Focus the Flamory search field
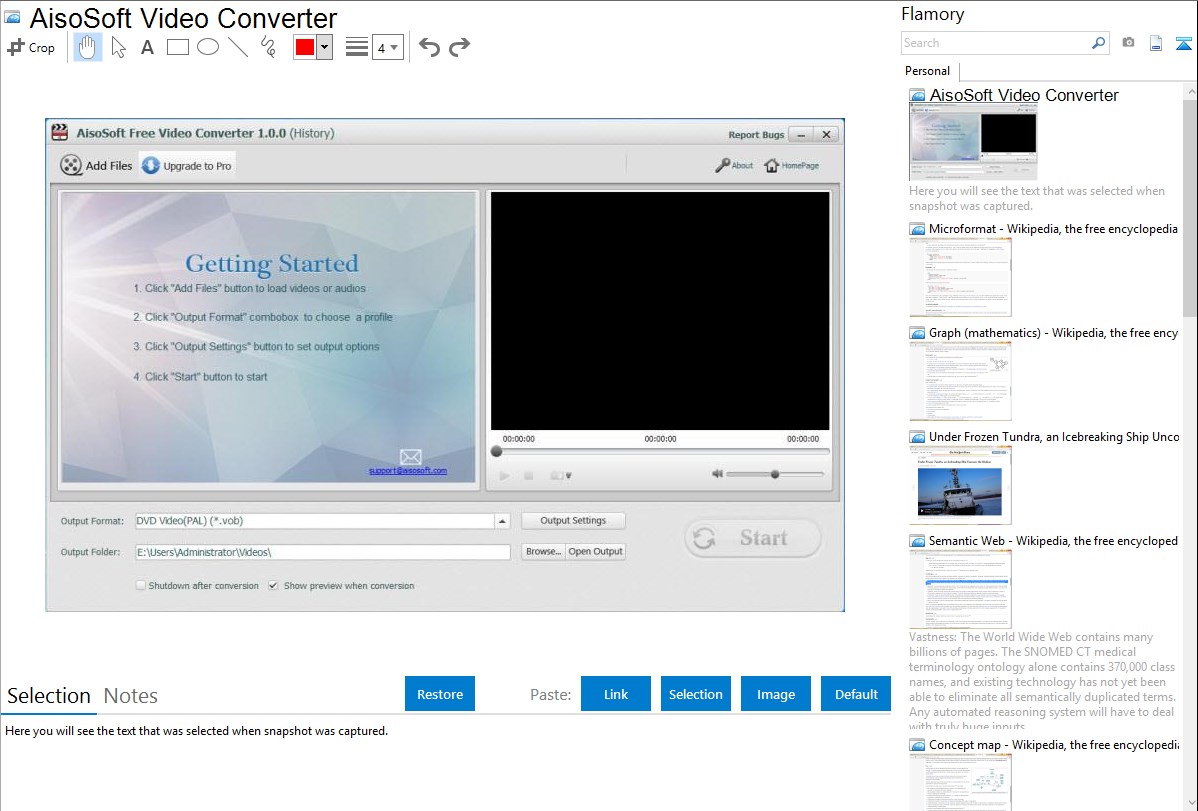 click(x=995, y=43)
